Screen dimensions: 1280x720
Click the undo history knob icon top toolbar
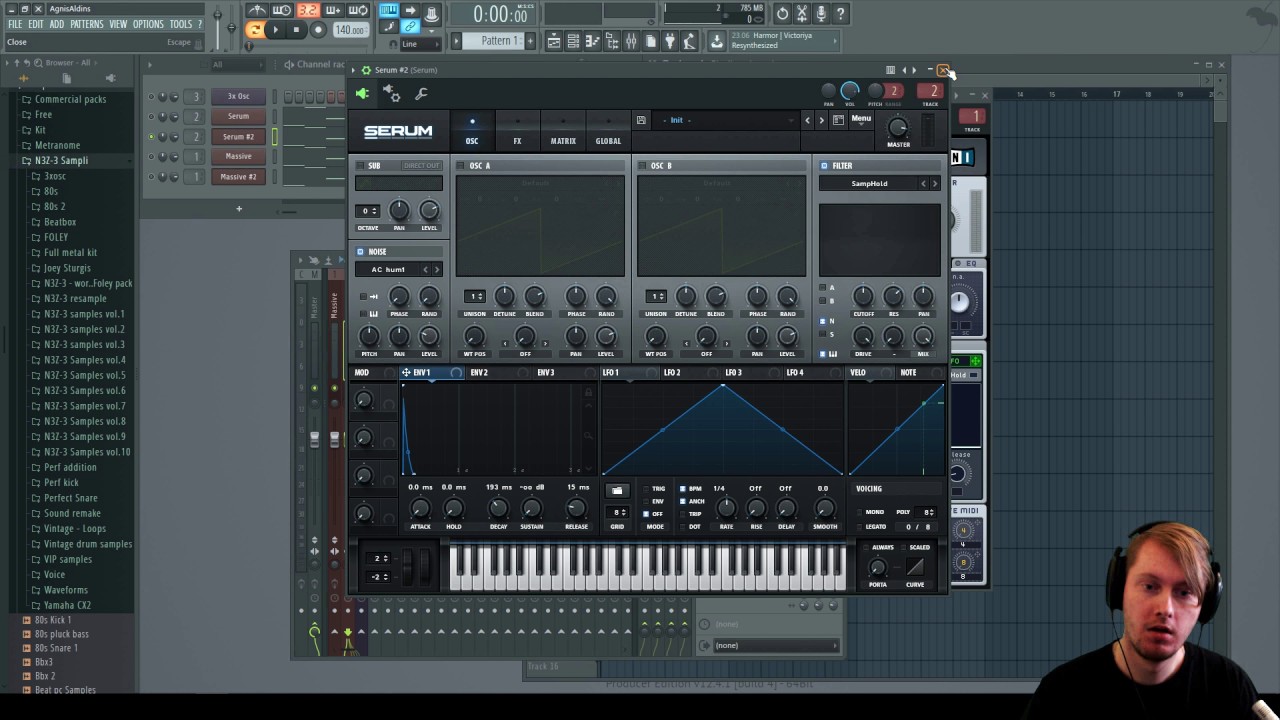[783, 13]
